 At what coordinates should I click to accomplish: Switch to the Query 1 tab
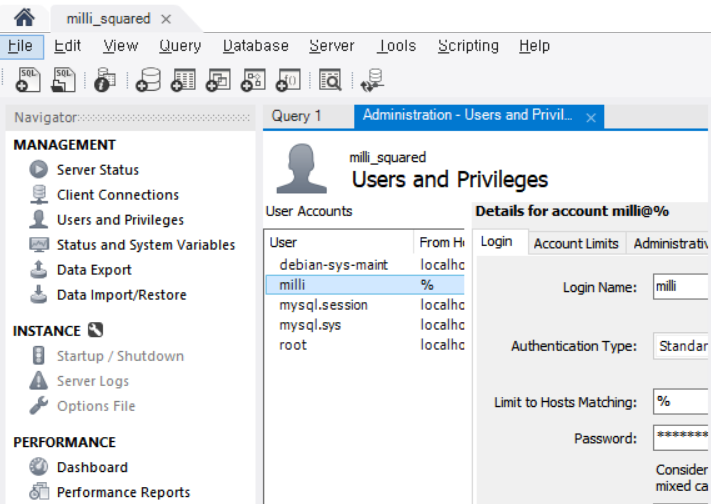tap(296, 116)
